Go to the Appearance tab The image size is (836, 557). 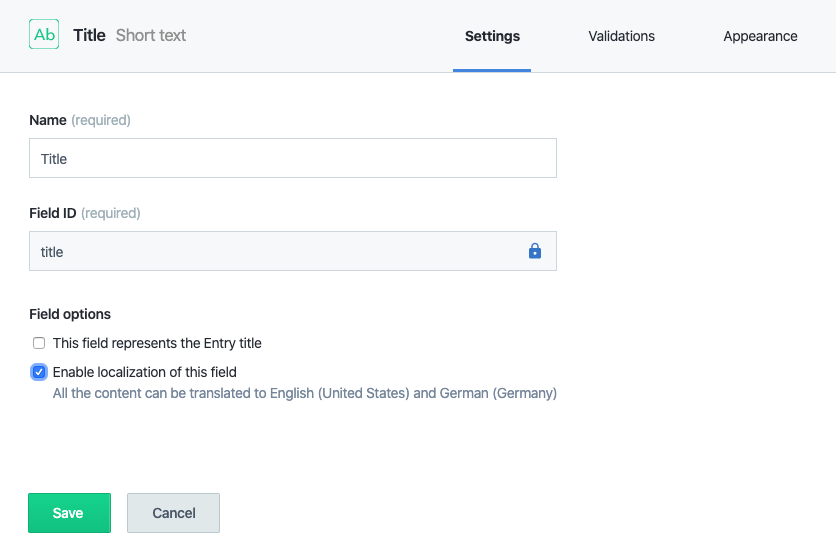tap(760, 36)
